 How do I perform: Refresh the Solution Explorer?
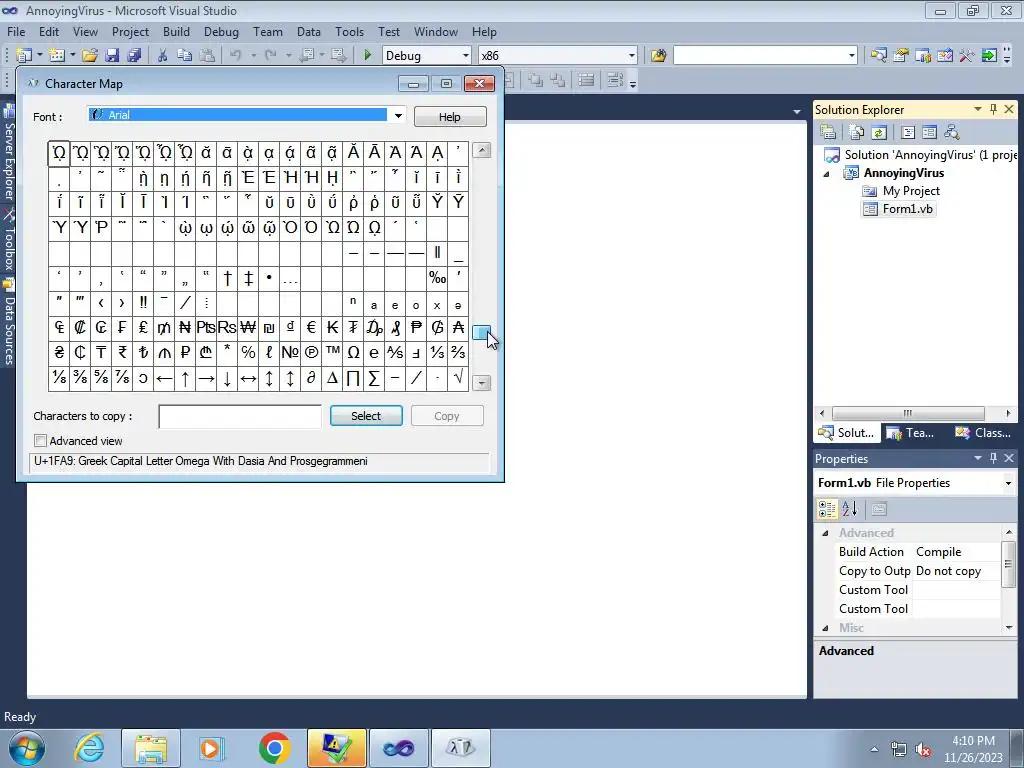click(x=879, y=133)
